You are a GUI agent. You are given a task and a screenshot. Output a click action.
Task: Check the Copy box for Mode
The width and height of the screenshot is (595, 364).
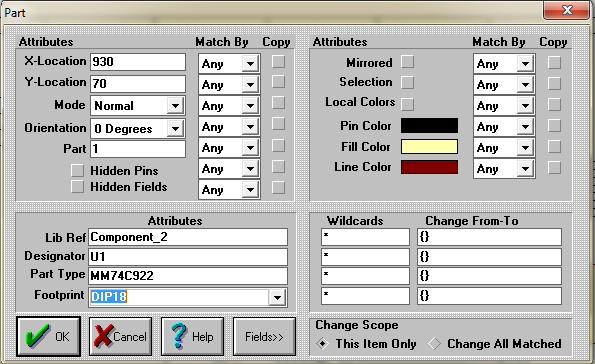click(279, 102)
